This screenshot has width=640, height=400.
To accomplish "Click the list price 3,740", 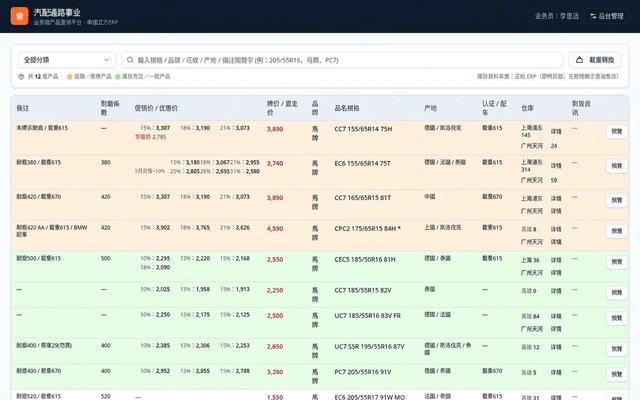I will (275, 163).
